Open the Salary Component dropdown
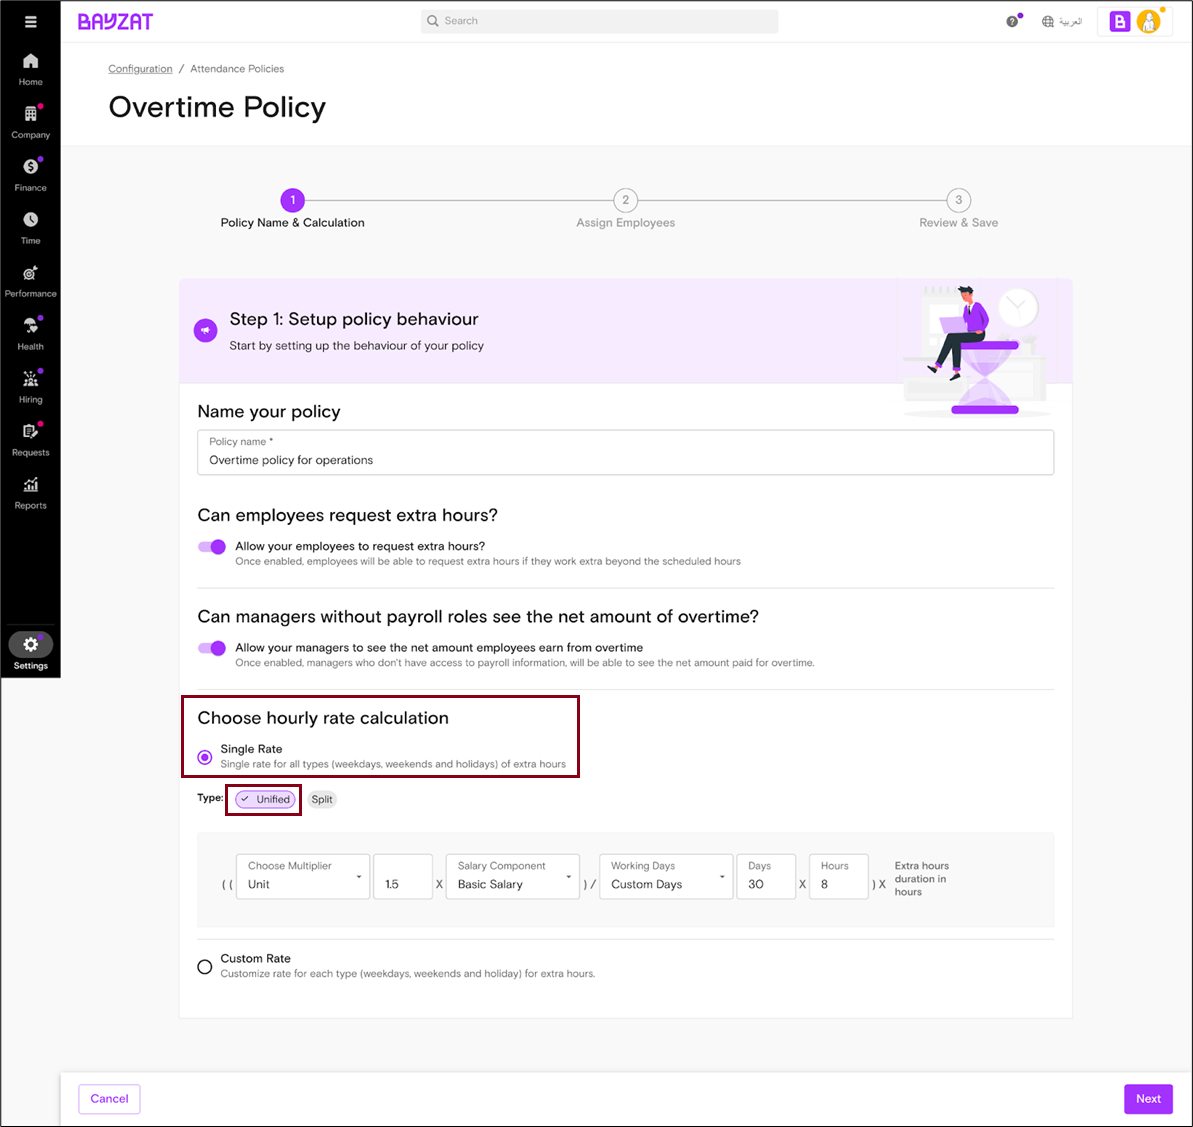1193x1127 pixels. click(513, 877)
